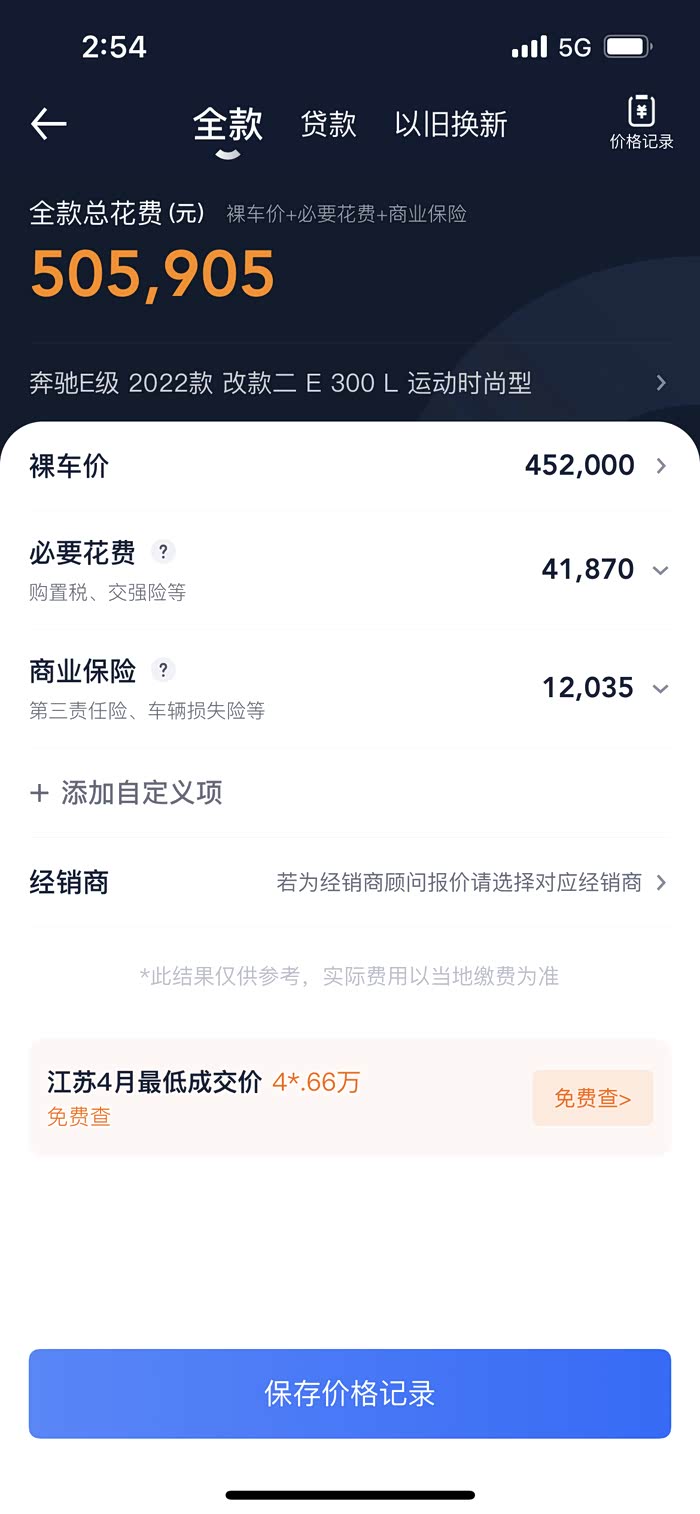The height and width of the screenshot is (1514, 700).
Task: Open the price record (价格记录) icon
Action: click(x=641, y=123)
